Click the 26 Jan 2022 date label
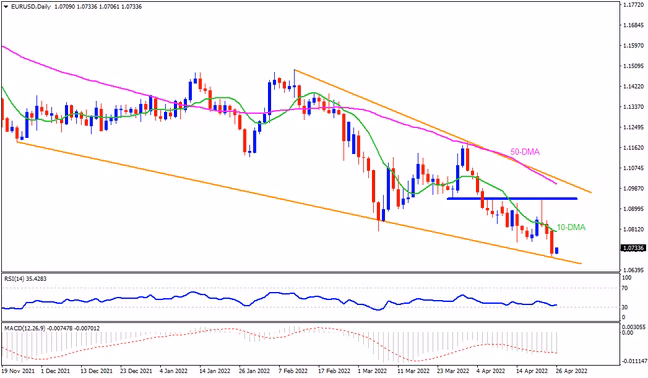 click(255, 371)
